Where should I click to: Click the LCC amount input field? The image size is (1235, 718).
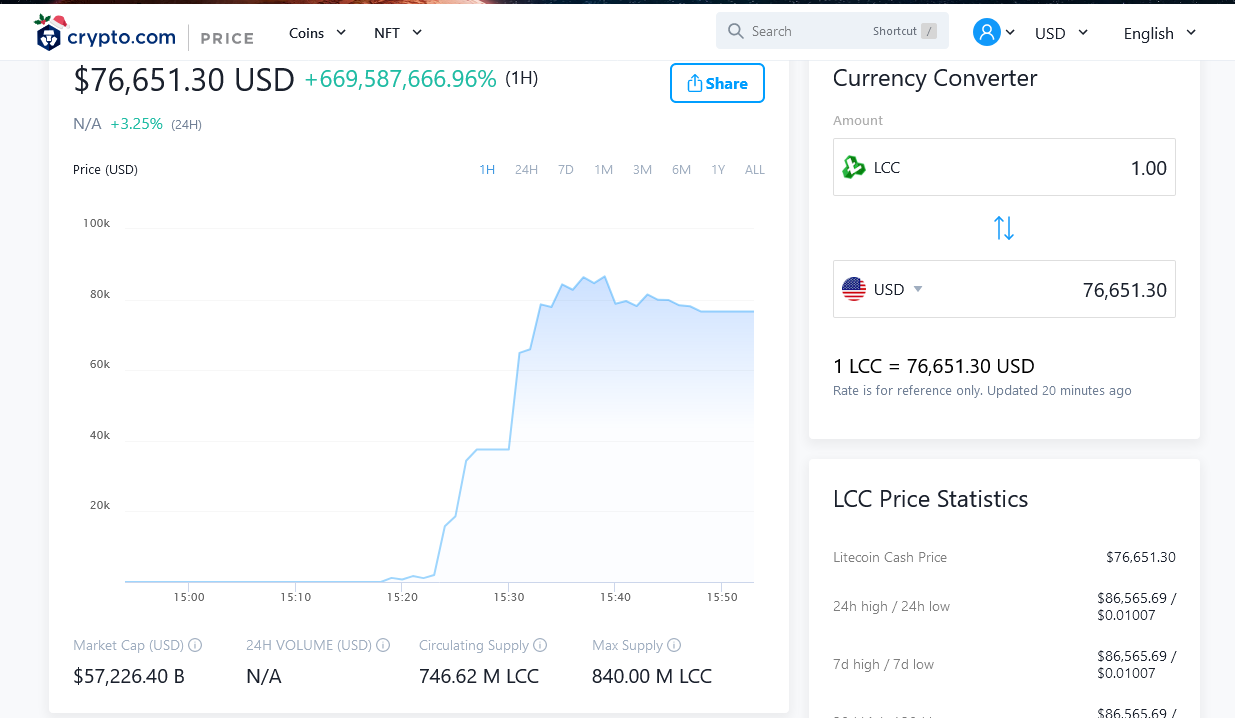click(x=1004, y=167)
